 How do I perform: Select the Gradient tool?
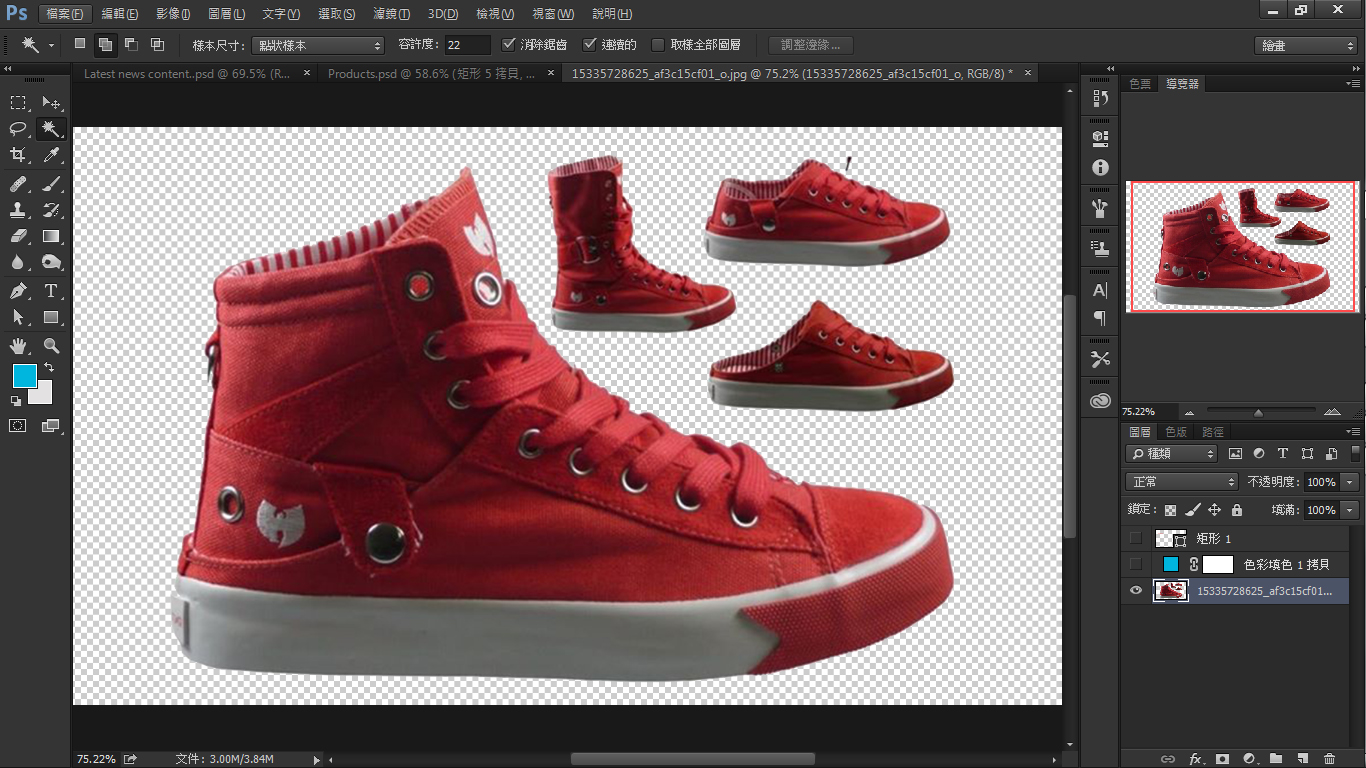[x=51, y=236]
